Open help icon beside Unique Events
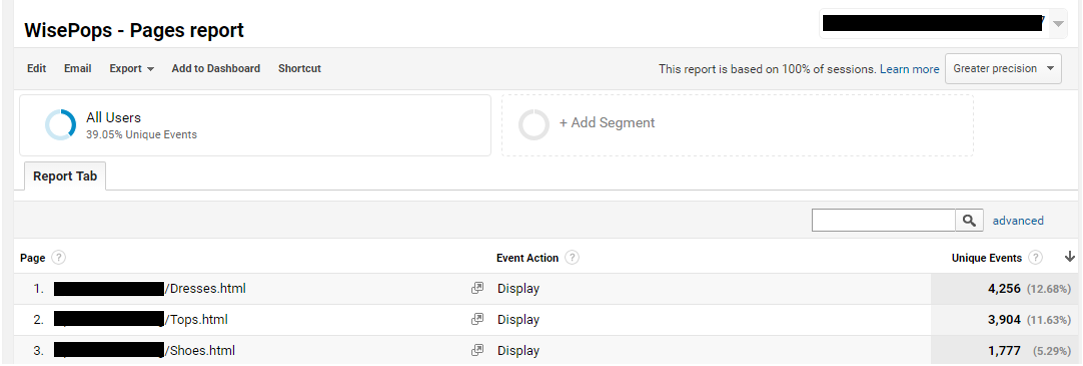Image resolution: width=1083 pixels, height=366 pixels. click(1035, 258)
